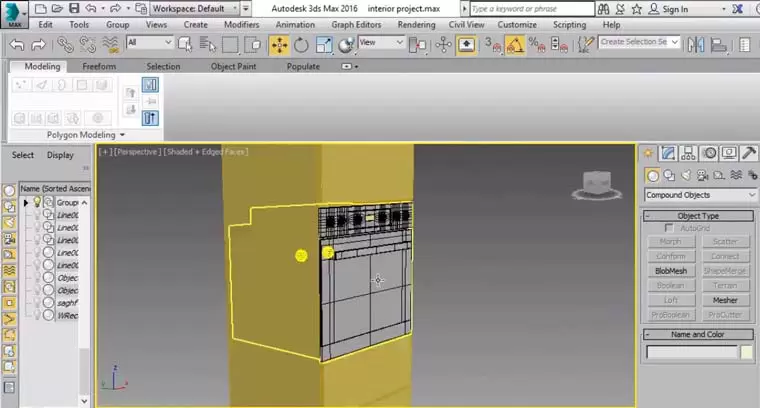Select the Lights category icon

[x=685, y=176]
